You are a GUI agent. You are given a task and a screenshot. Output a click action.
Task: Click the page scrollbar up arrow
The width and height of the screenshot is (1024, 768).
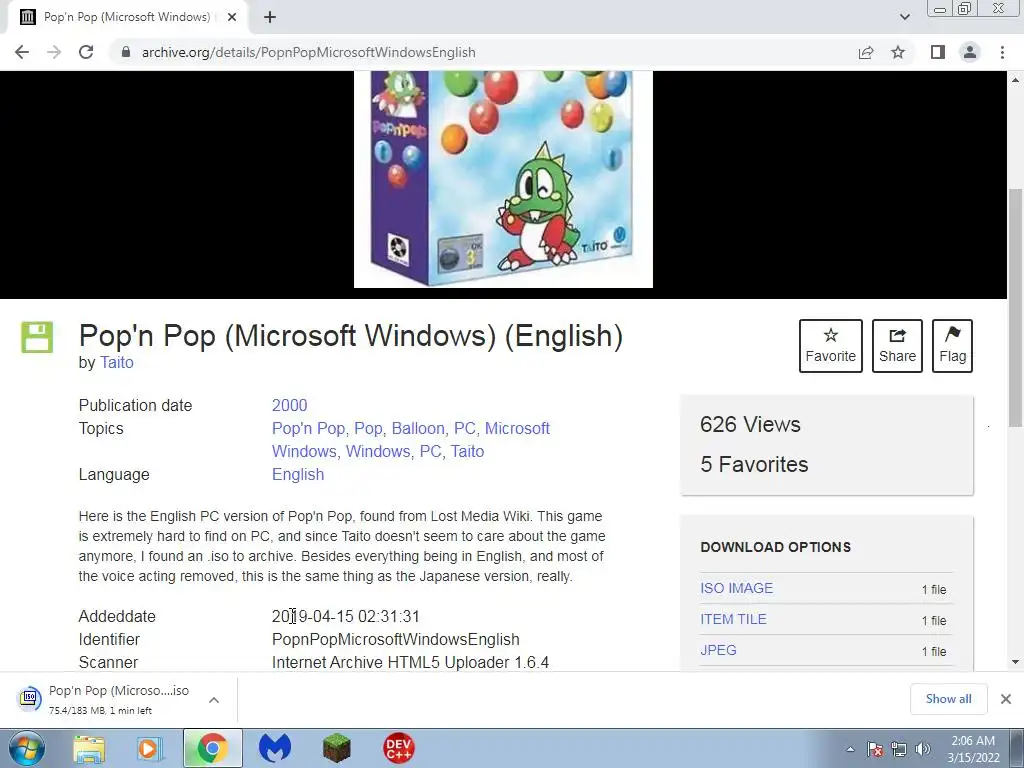(1016, 80)
